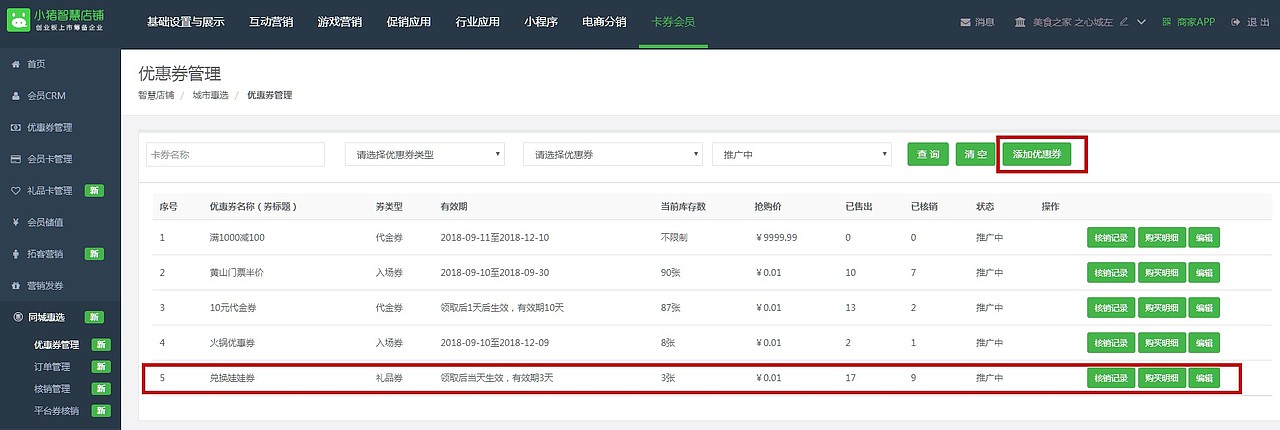The width and height of the screenshot is (1280, 430).
Task: Open 订单管理 in sidebar submenu
Action: (x=50, y=367)
